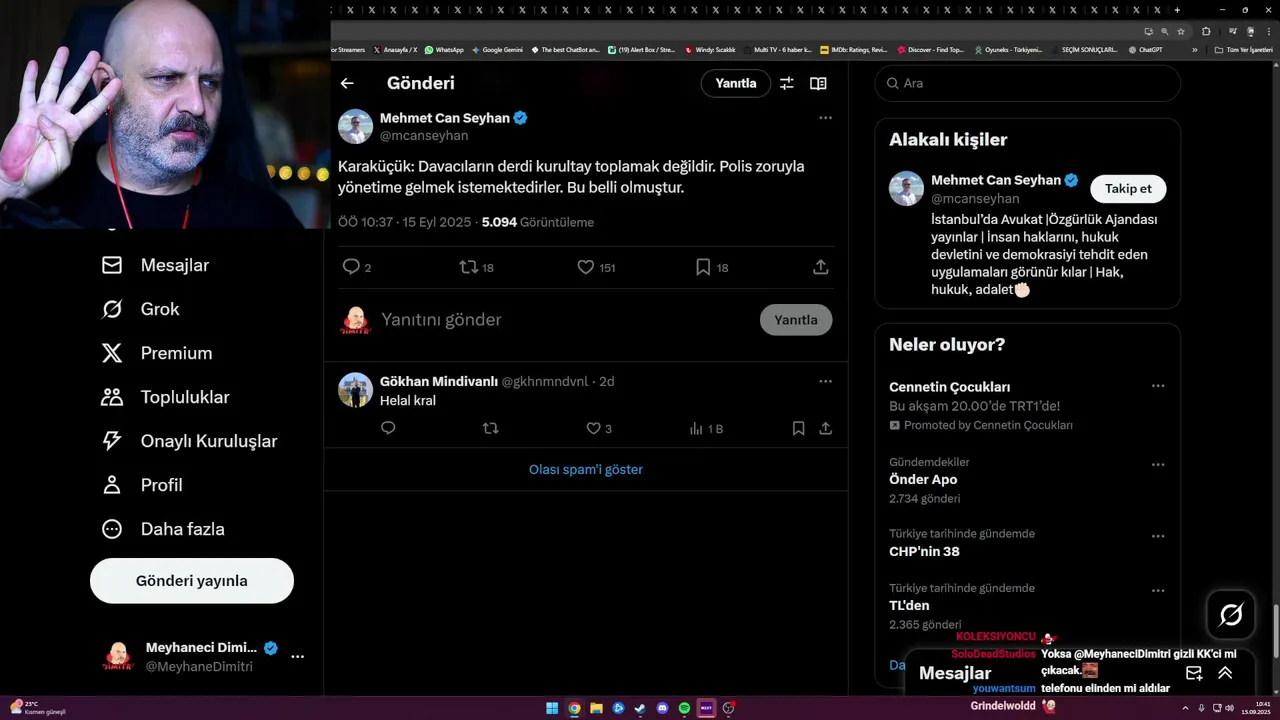Follow Mehmet Can Seyhan with Takip et
Screen dimensions: 1280x720
coord(1128,188)
